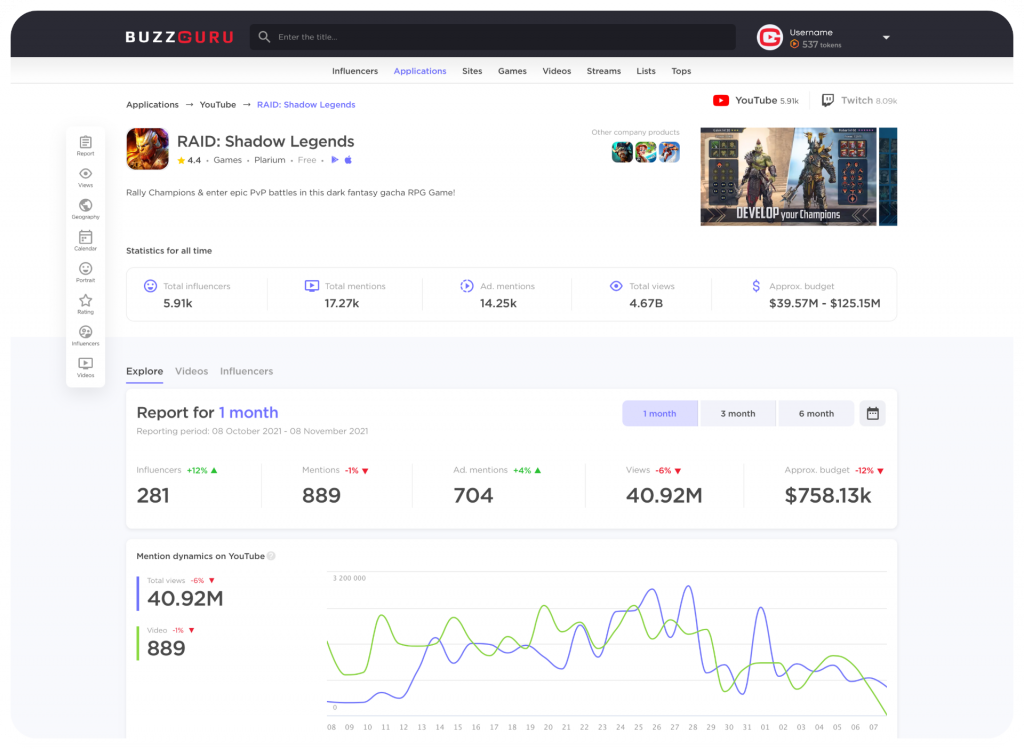Click YouTube breadcrumb link

point(217,104)
